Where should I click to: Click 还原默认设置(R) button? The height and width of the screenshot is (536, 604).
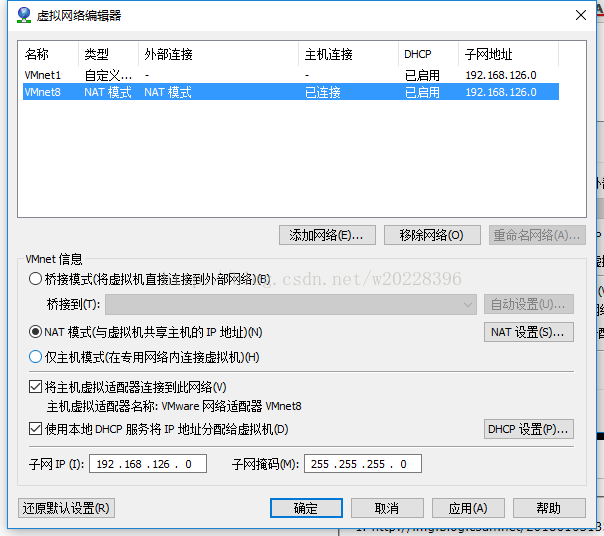click(x=66, y=508)
